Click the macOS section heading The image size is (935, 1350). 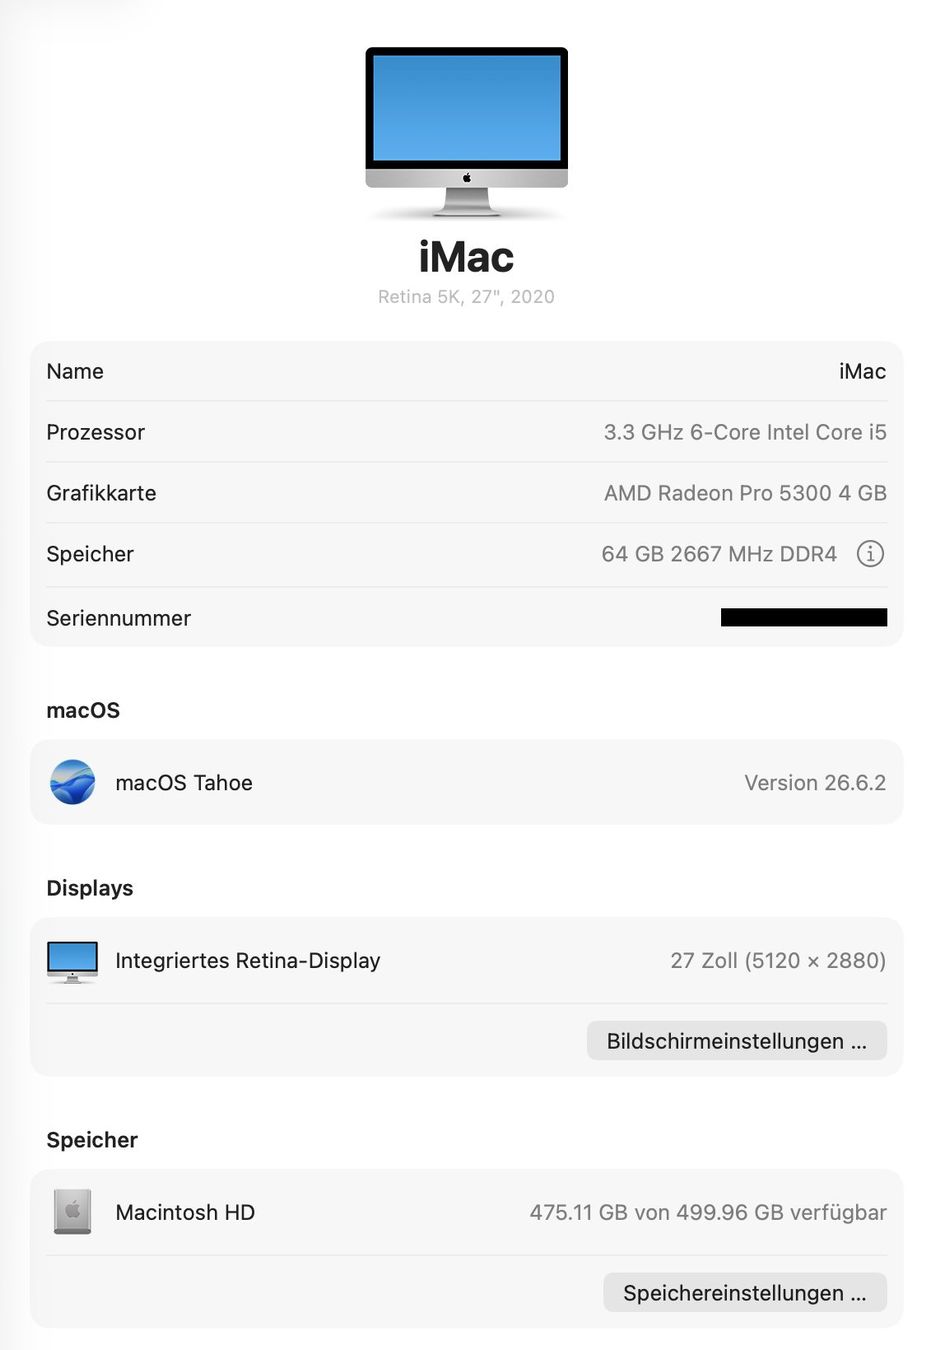pos(83,710)
